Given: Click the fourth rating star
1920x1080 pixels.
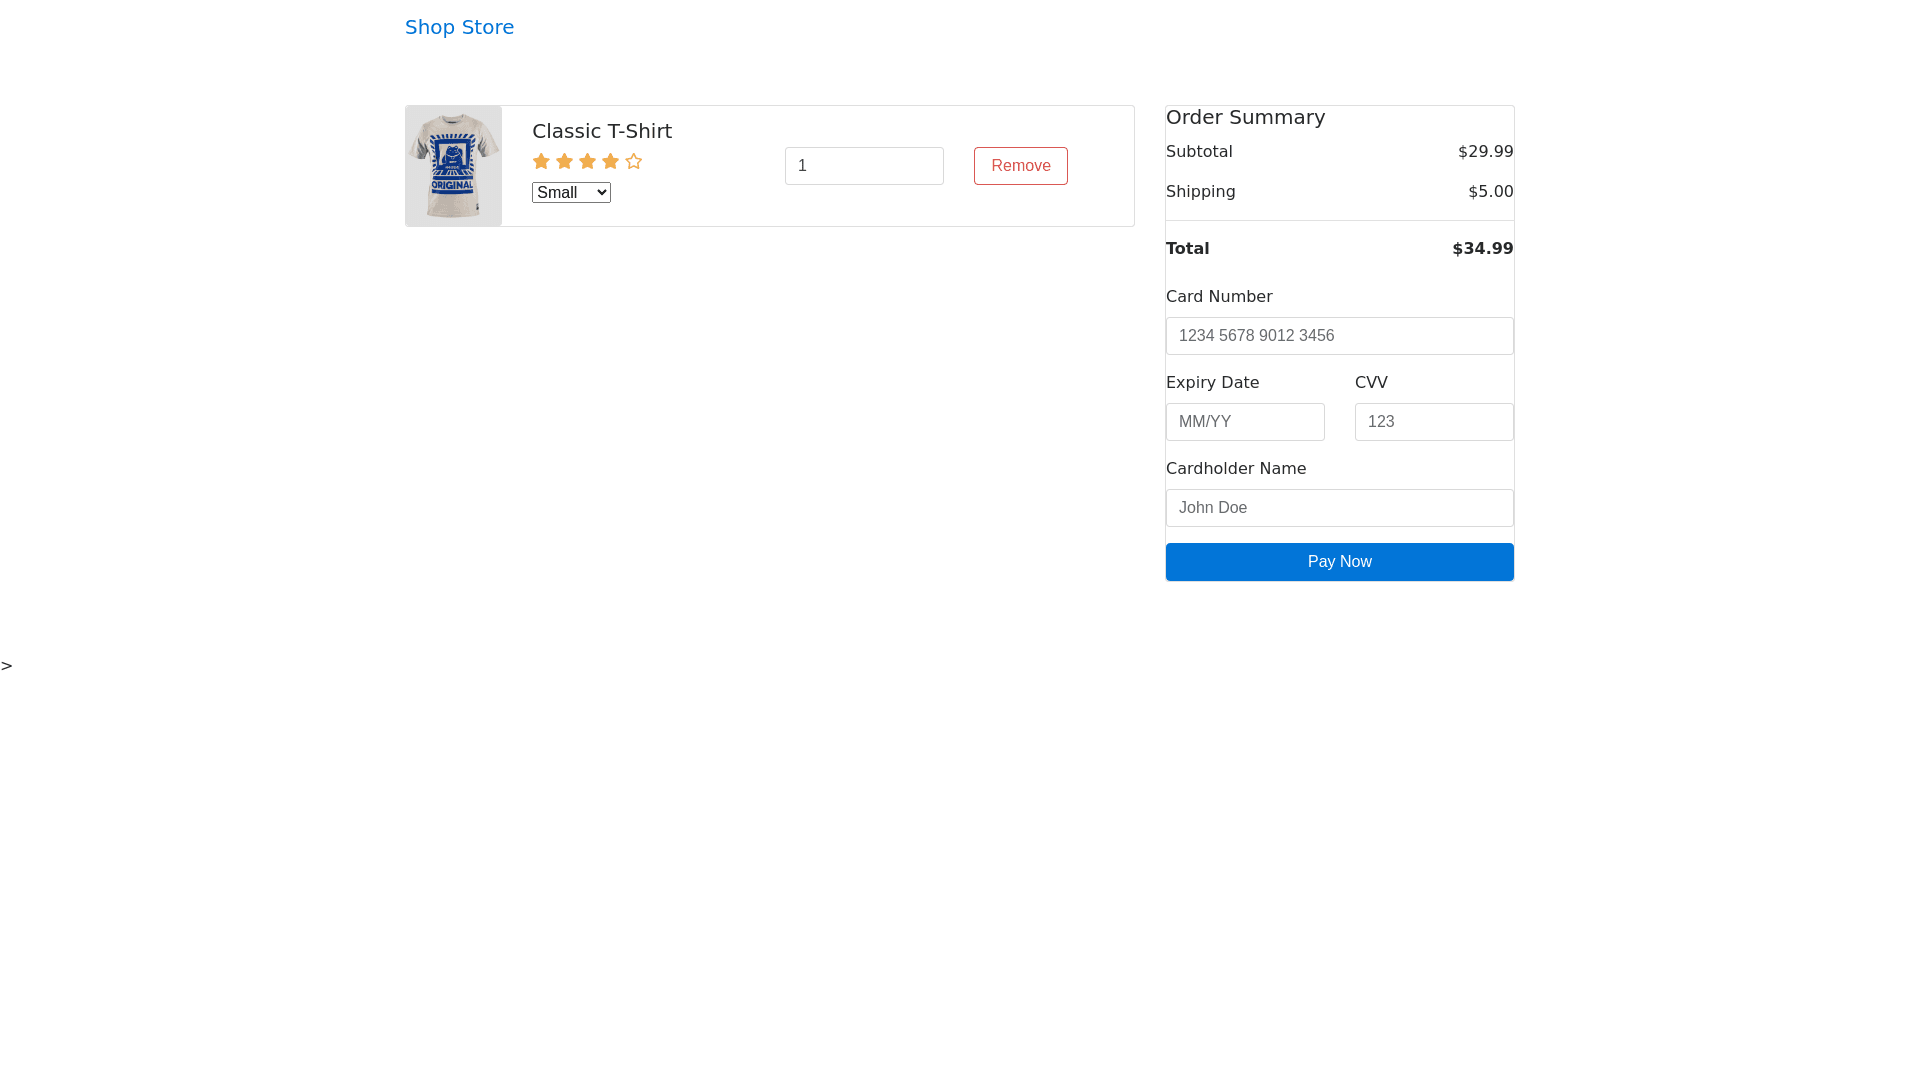Looking at the screenshot, I should (x=610, y=161).
